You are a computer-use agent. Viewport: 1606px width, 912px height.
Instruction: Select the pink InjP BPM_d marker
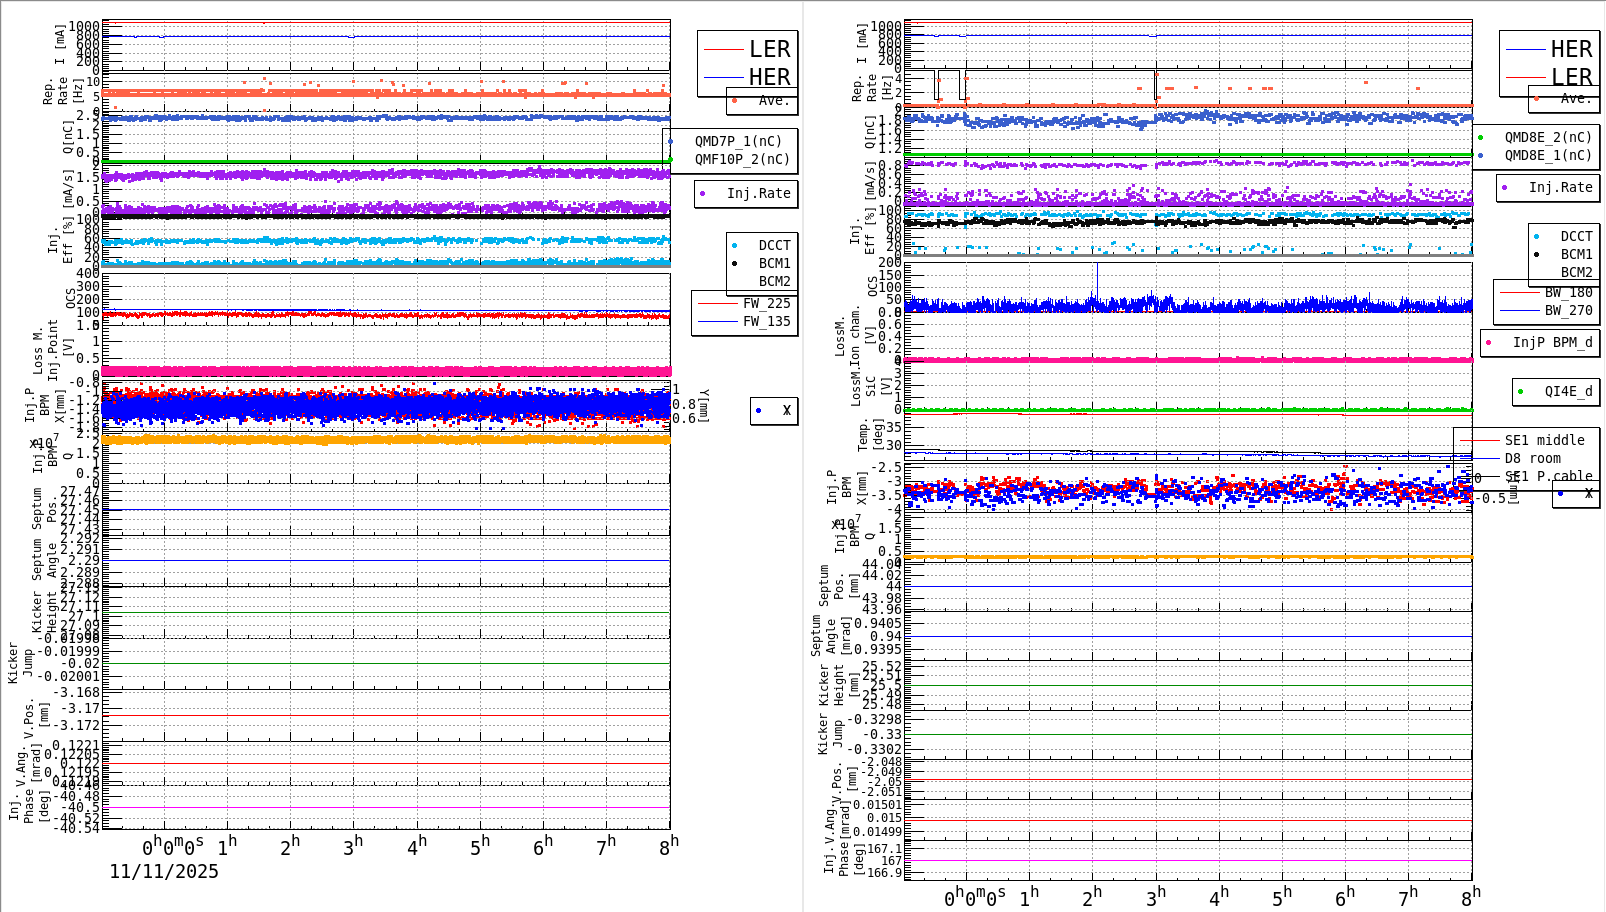pos(1489,343)
